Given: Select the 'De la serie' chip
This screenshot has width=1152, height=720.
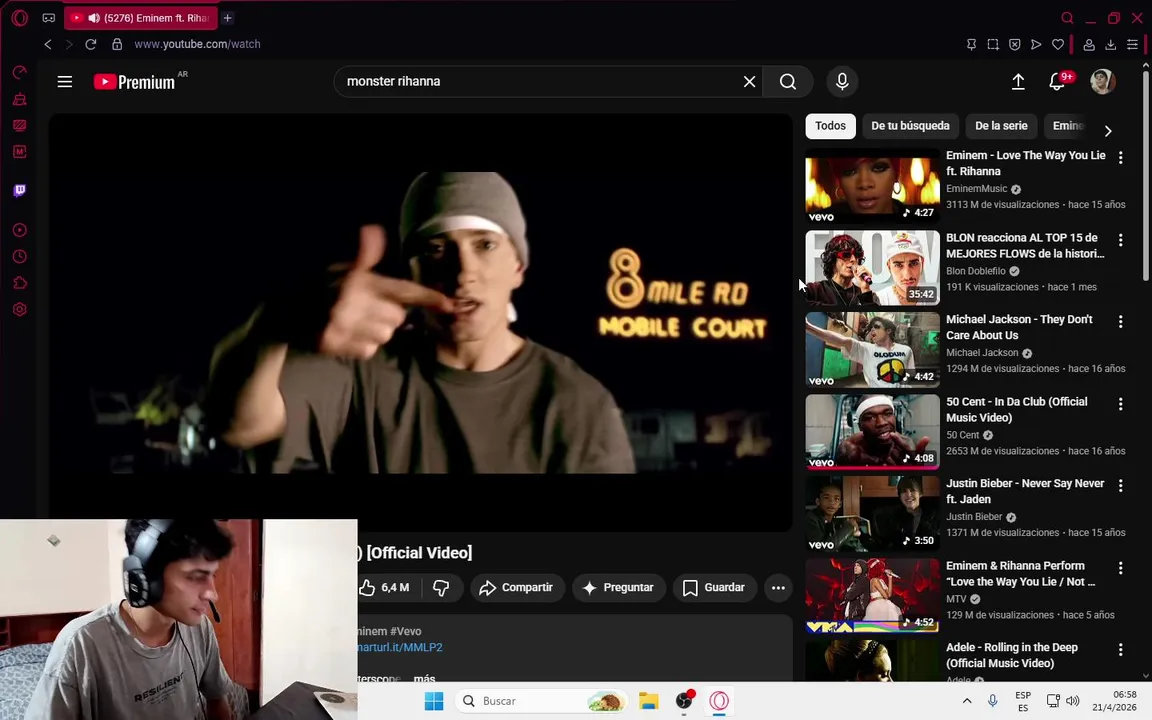Looking at the screenshot, I should [x=1001, y=126].
